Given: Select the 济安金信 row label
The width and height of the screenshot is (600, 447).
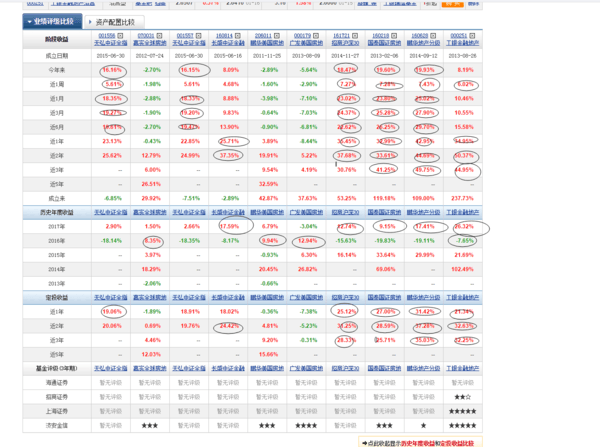Looking at the screenshot, I should [57, 425].
